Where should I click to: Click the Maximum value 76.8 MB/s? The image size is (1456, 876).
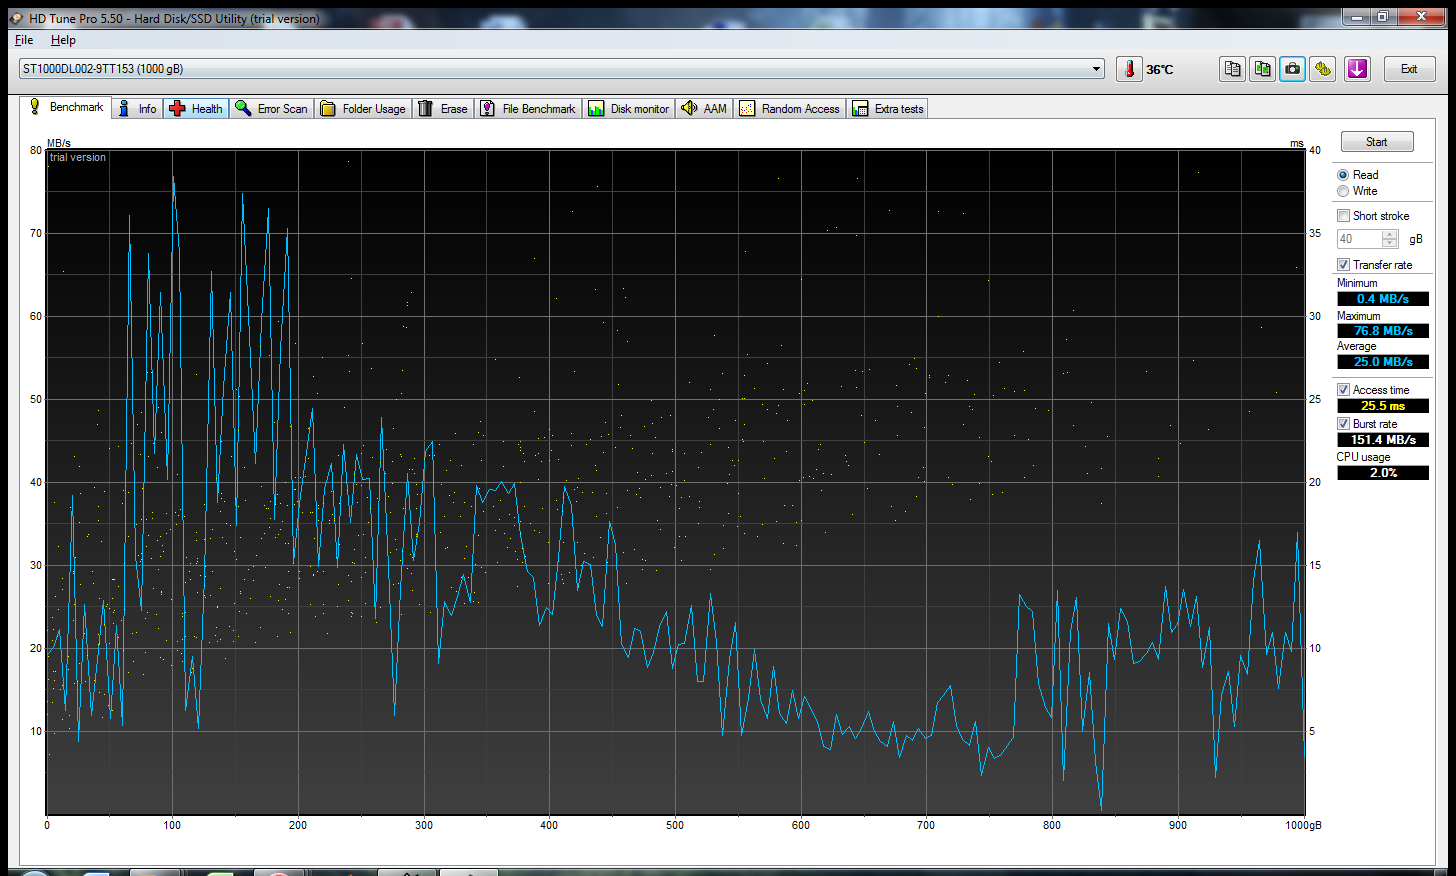[x=1383, y=331]
